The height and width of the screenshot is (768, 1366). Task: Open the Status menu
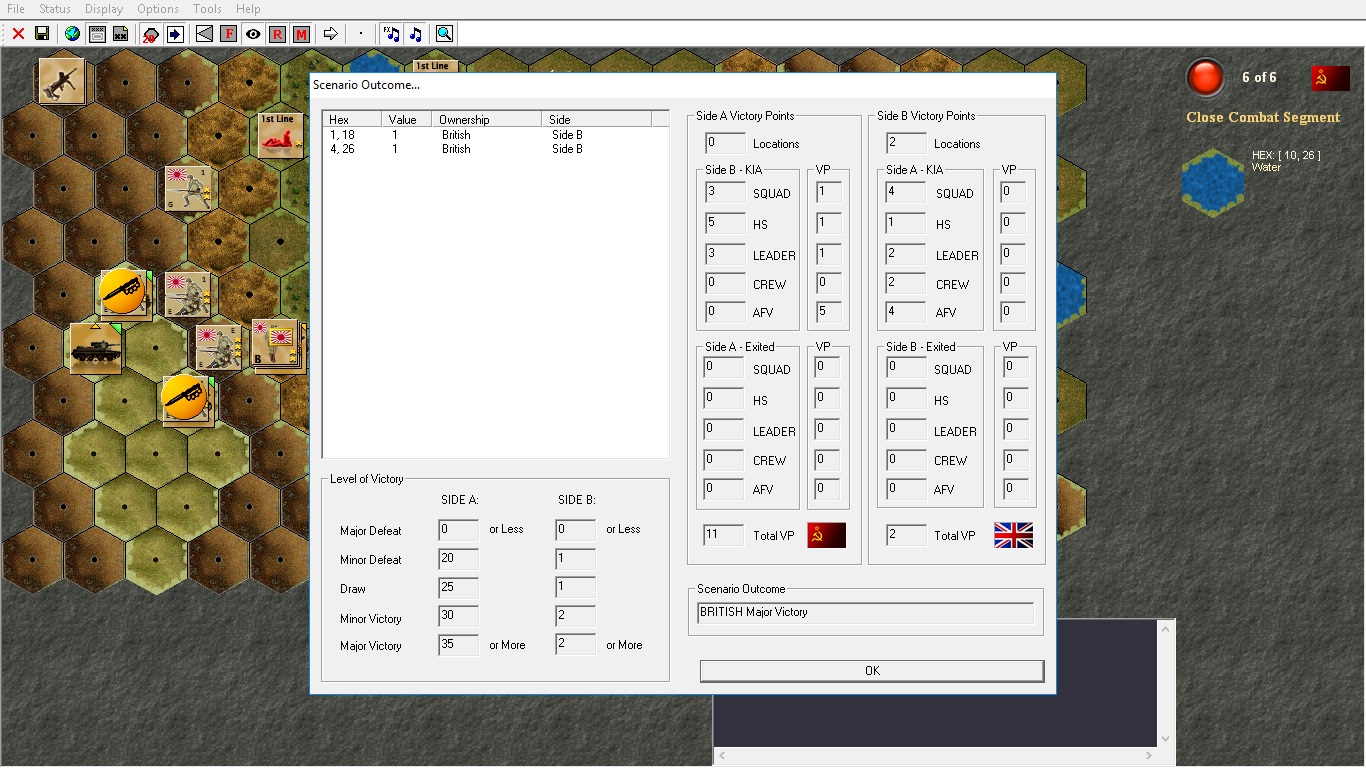[55, 9]
